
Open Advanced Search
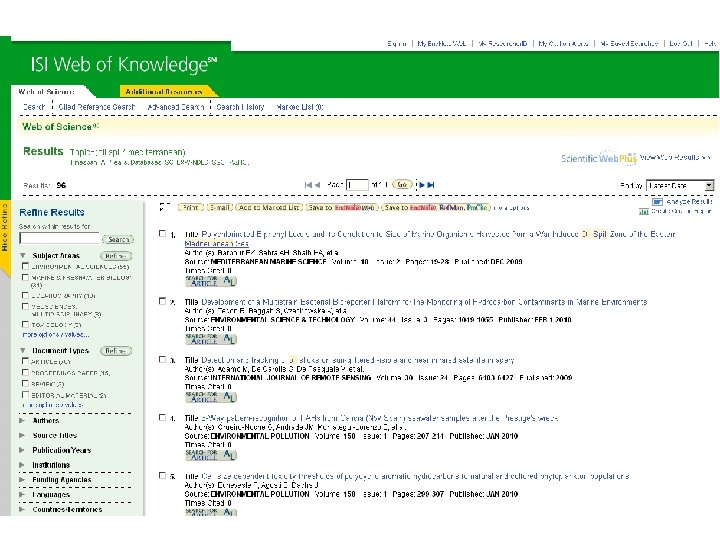point(175,107)
